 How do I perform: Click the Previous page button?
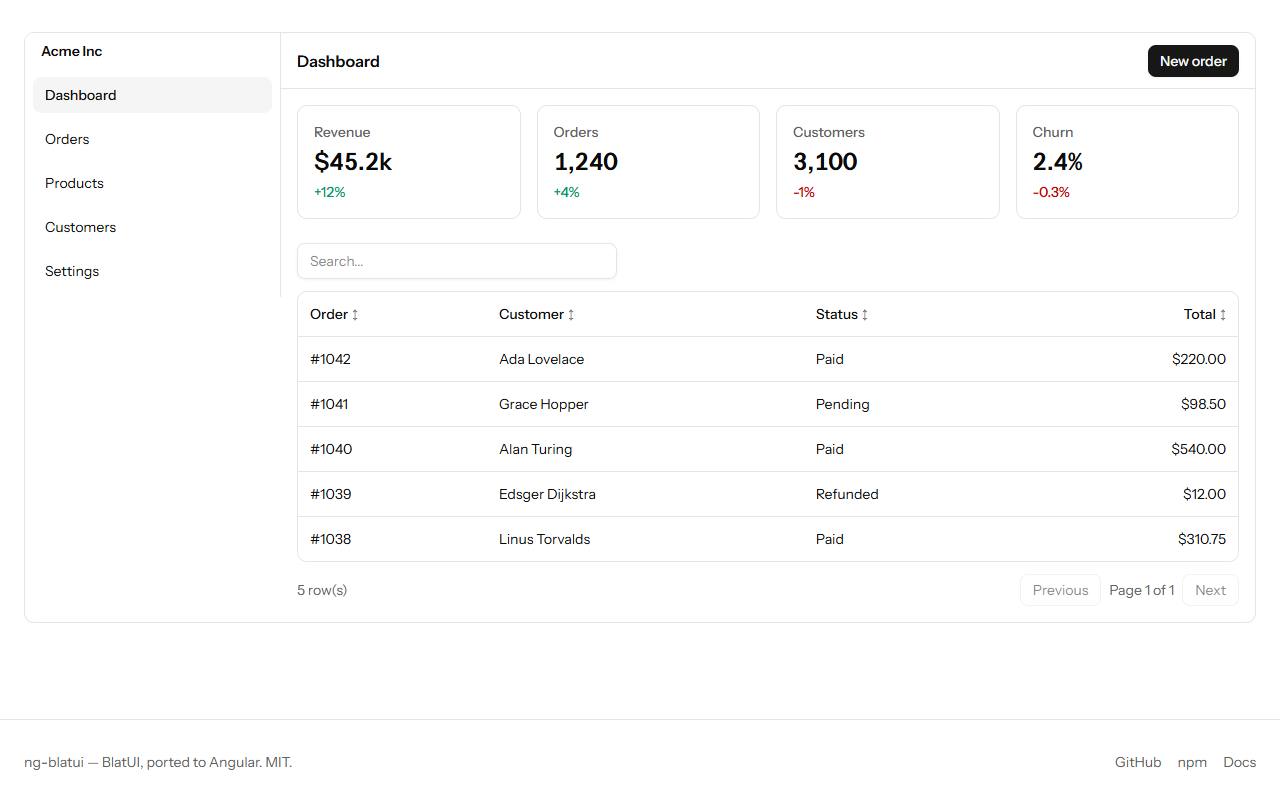pos(1060,590)
